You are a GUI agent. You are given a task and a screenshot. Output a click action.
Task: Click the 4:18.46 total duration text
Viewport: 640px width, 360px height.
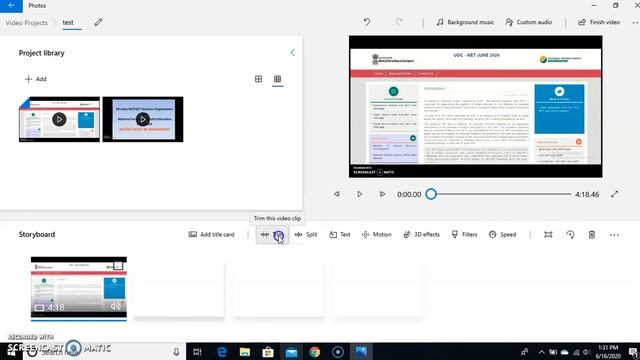(x=587, y=195)
